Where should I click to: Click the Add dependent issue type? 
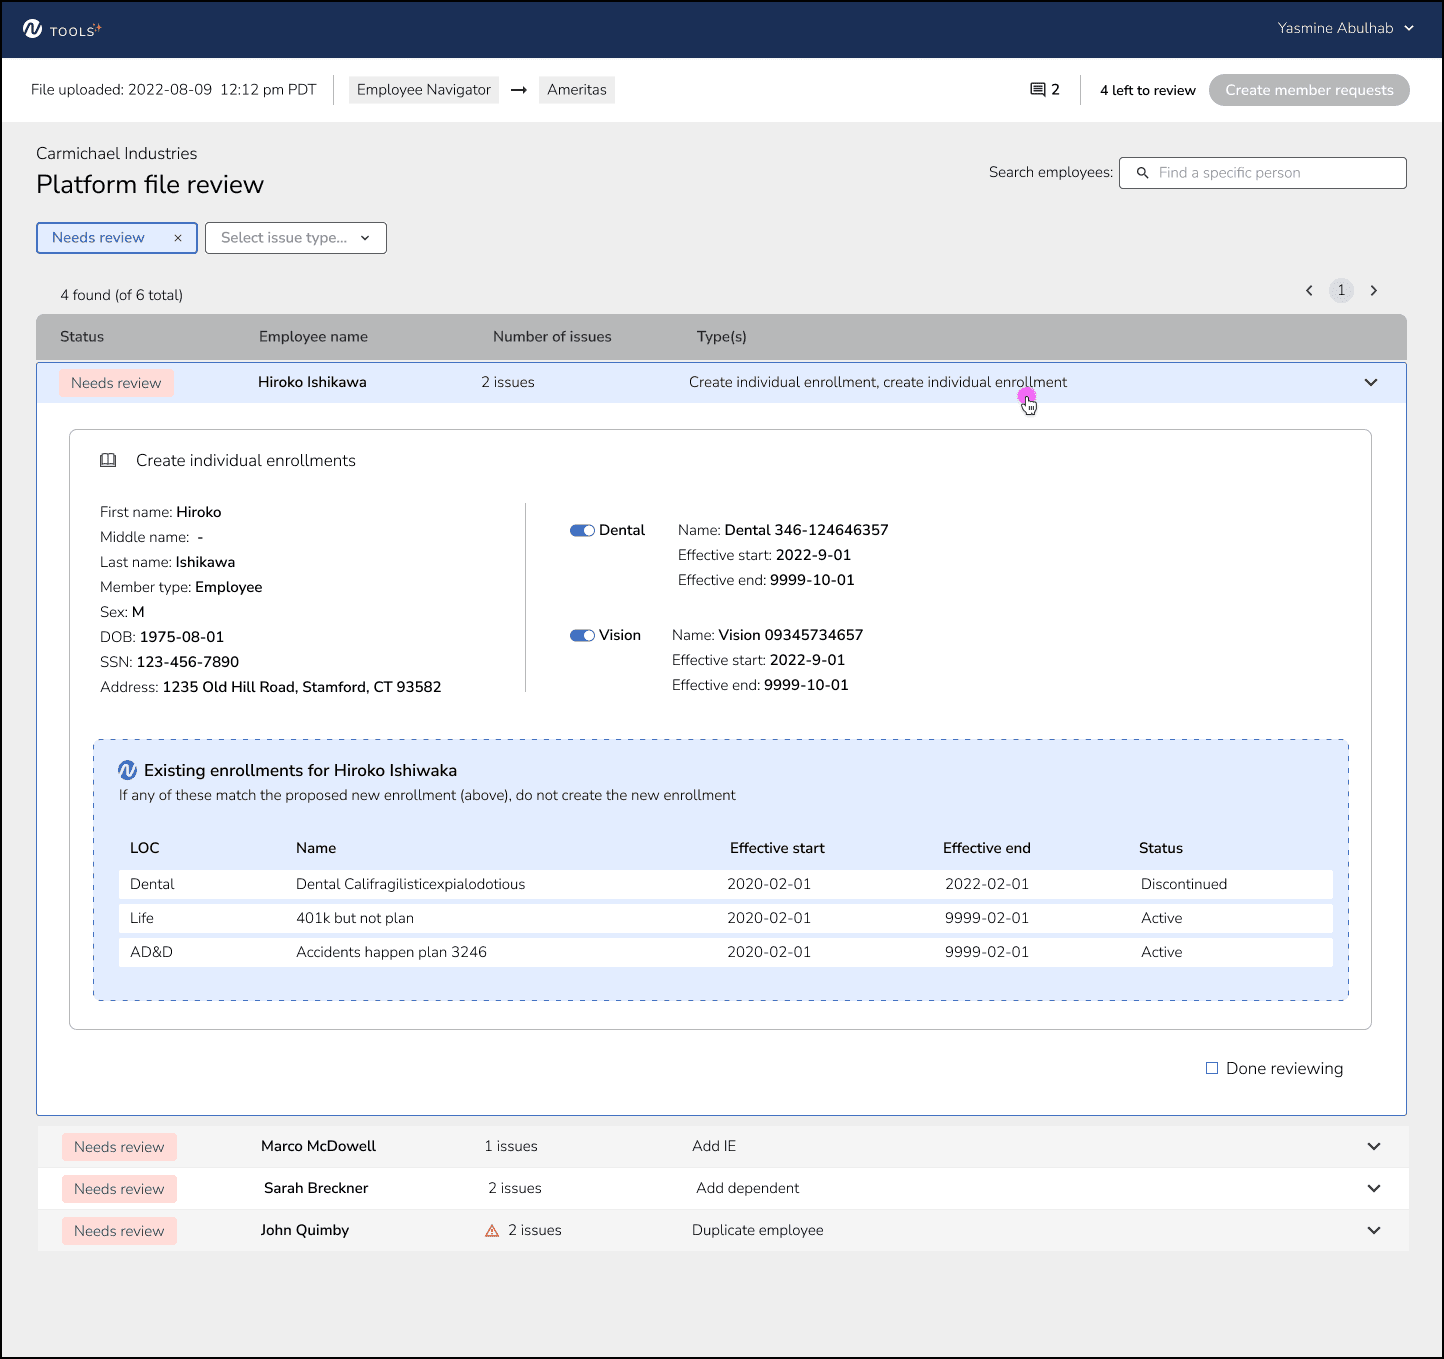(748, 1188)
